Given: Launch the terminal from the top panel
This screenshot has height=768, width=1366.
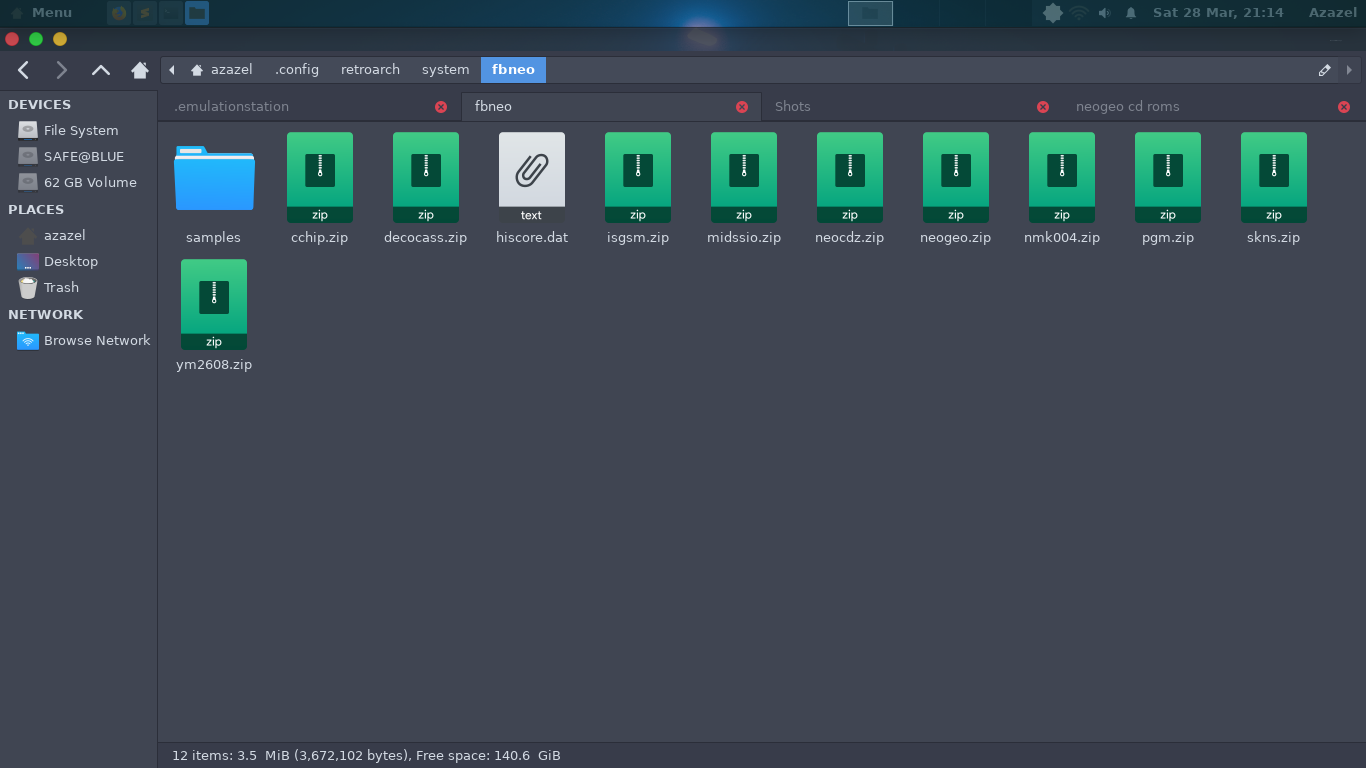Looking at the screenshot, I should coord(171,13).
